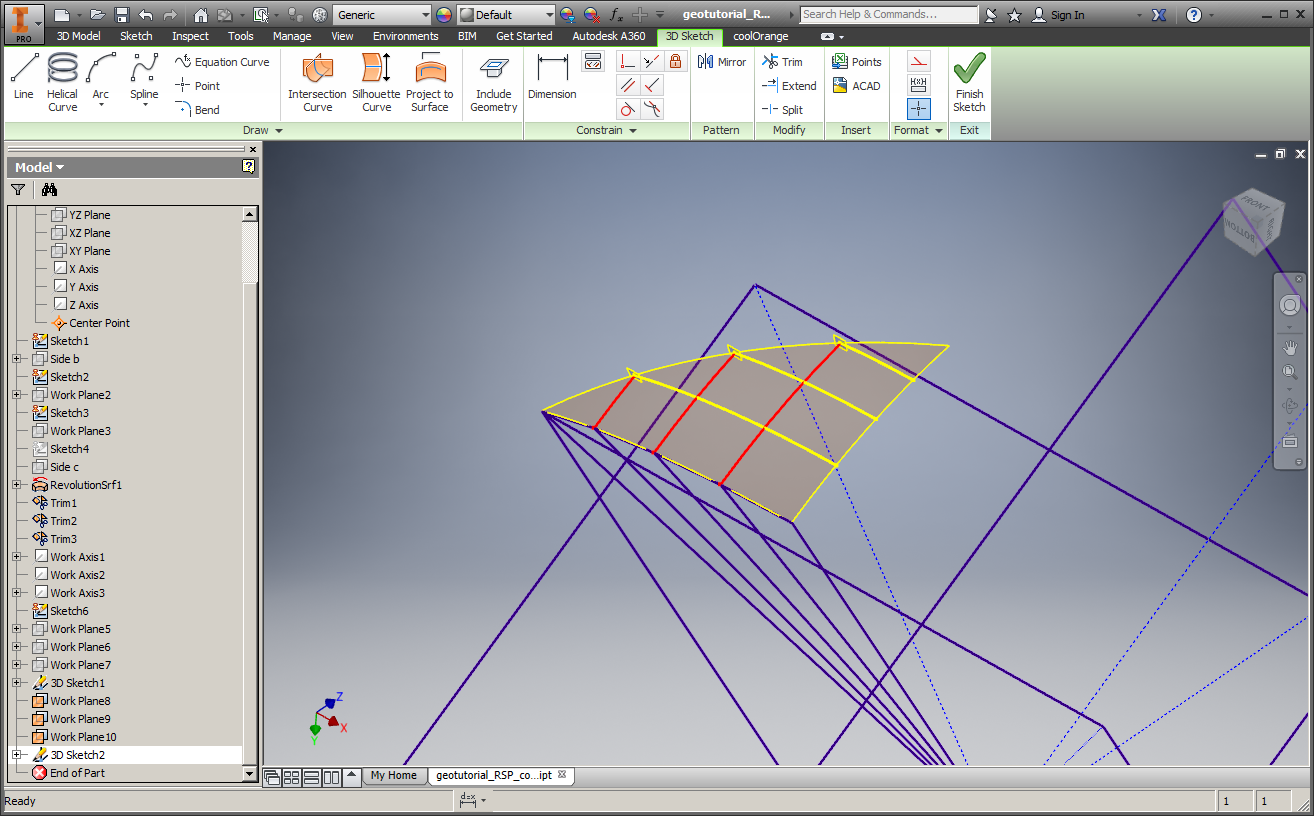Viewport: 1314px width, 816px height.
Task: Click the Search Help & Commands field
Action: click(x=889, y=15)
